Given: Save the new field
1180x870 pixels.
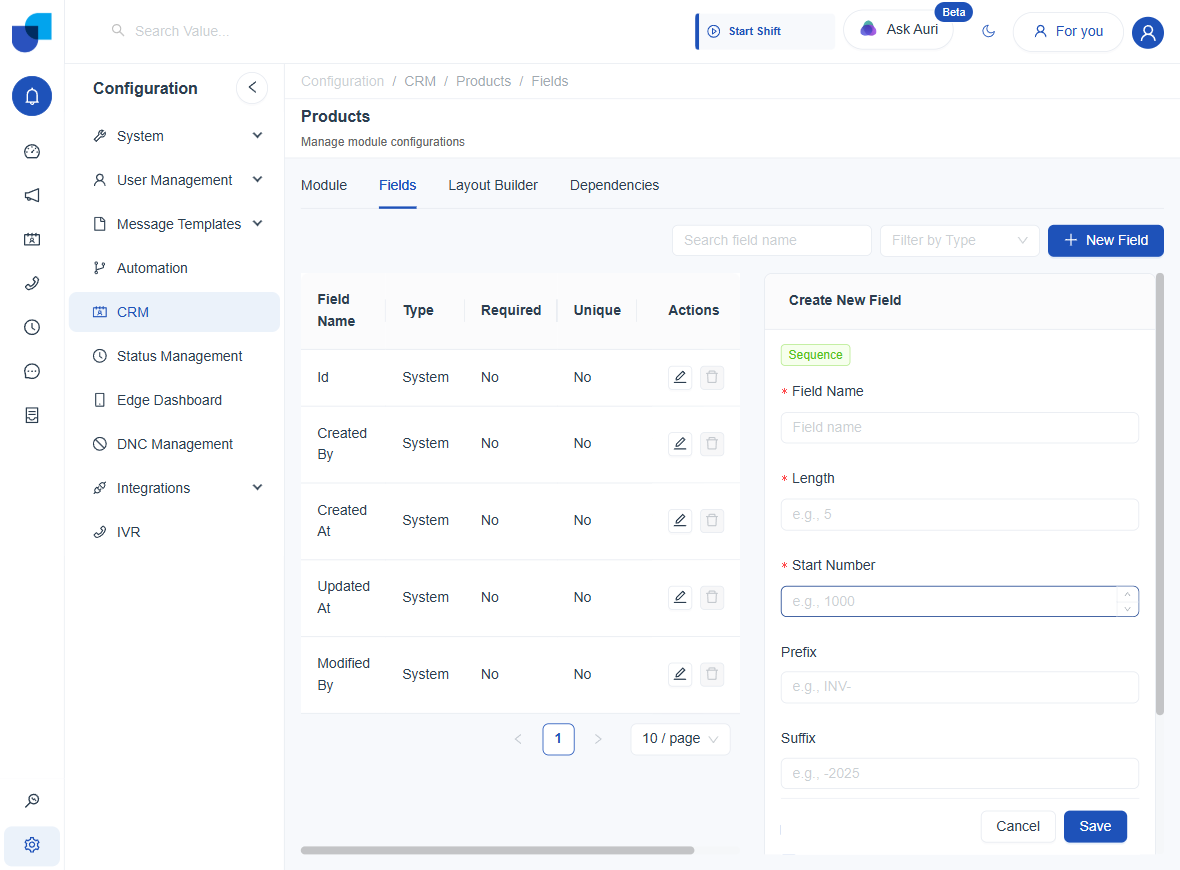Looking at the screenshot, I should point(1095,826).
